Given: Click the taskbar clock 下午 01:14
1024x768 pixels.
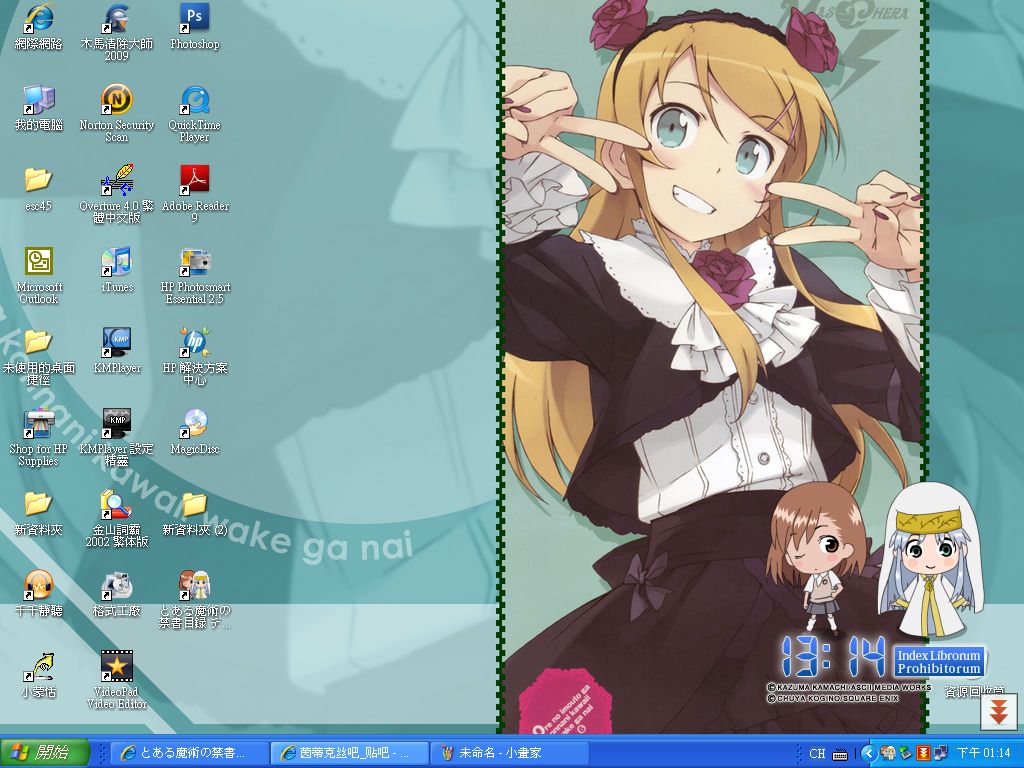Looking at the screenshot, I should tap(984, 754).
